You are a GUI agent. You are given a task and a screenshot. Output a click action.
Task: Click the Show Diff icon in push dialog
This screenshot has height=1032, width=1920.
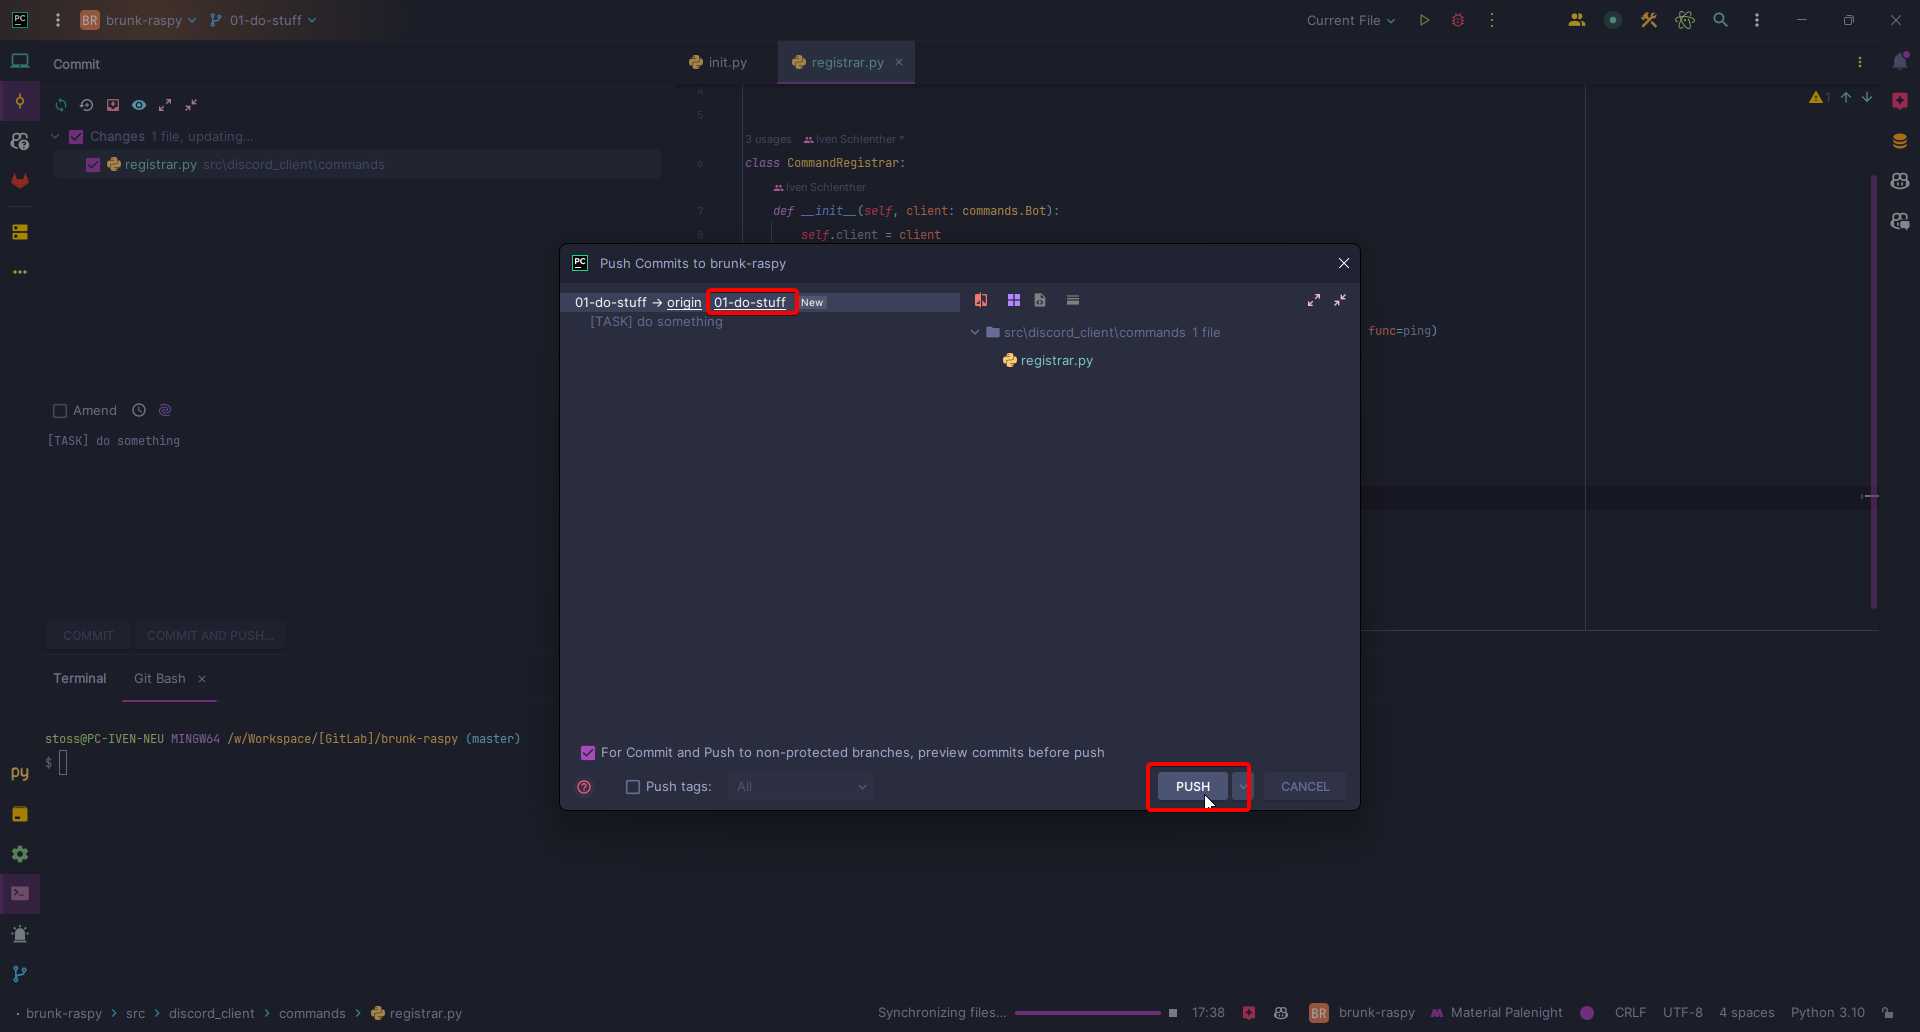[x=981, y=300]
